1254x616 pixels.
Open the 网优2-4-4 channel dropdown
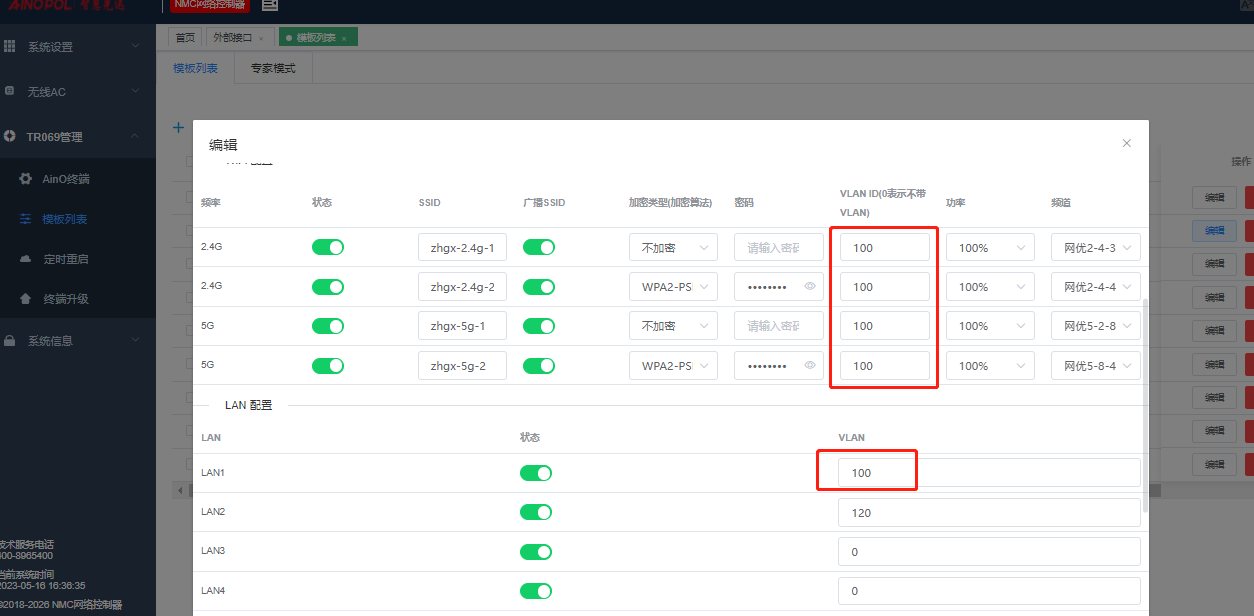(1095, 287)
